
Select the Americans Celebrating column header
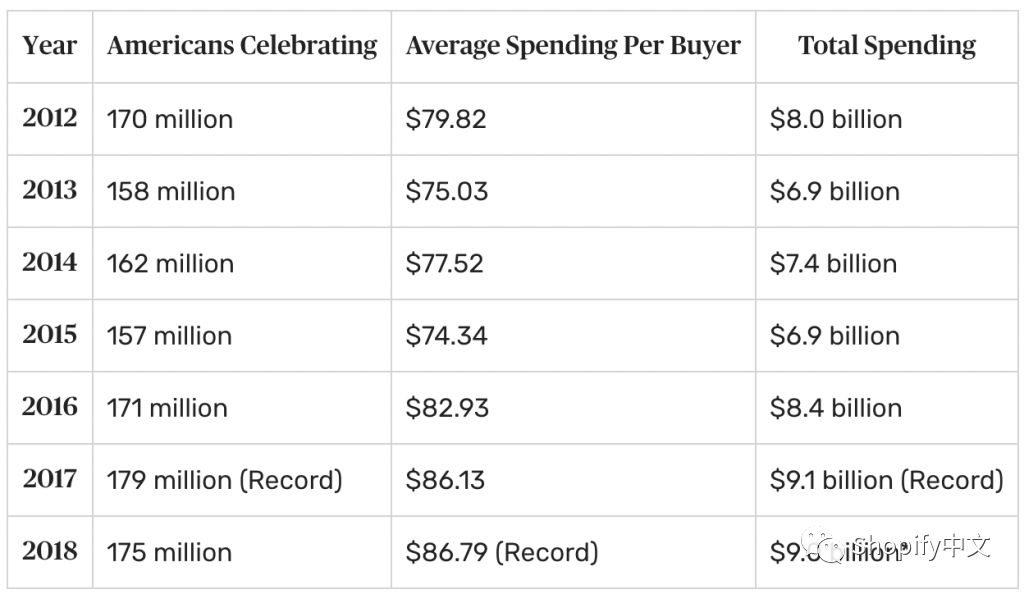tap(242, 46)
